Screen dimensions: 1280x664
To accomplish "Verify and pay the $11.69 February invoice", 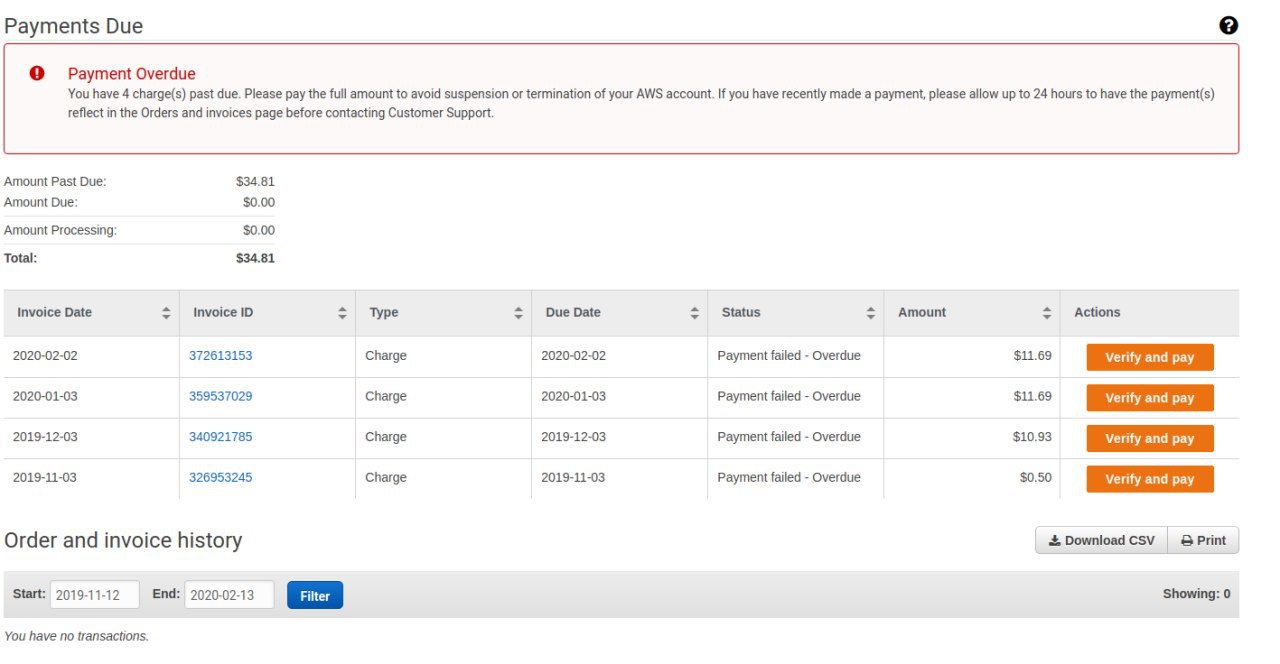I will pyautogui.click(x=1149, y=358).
